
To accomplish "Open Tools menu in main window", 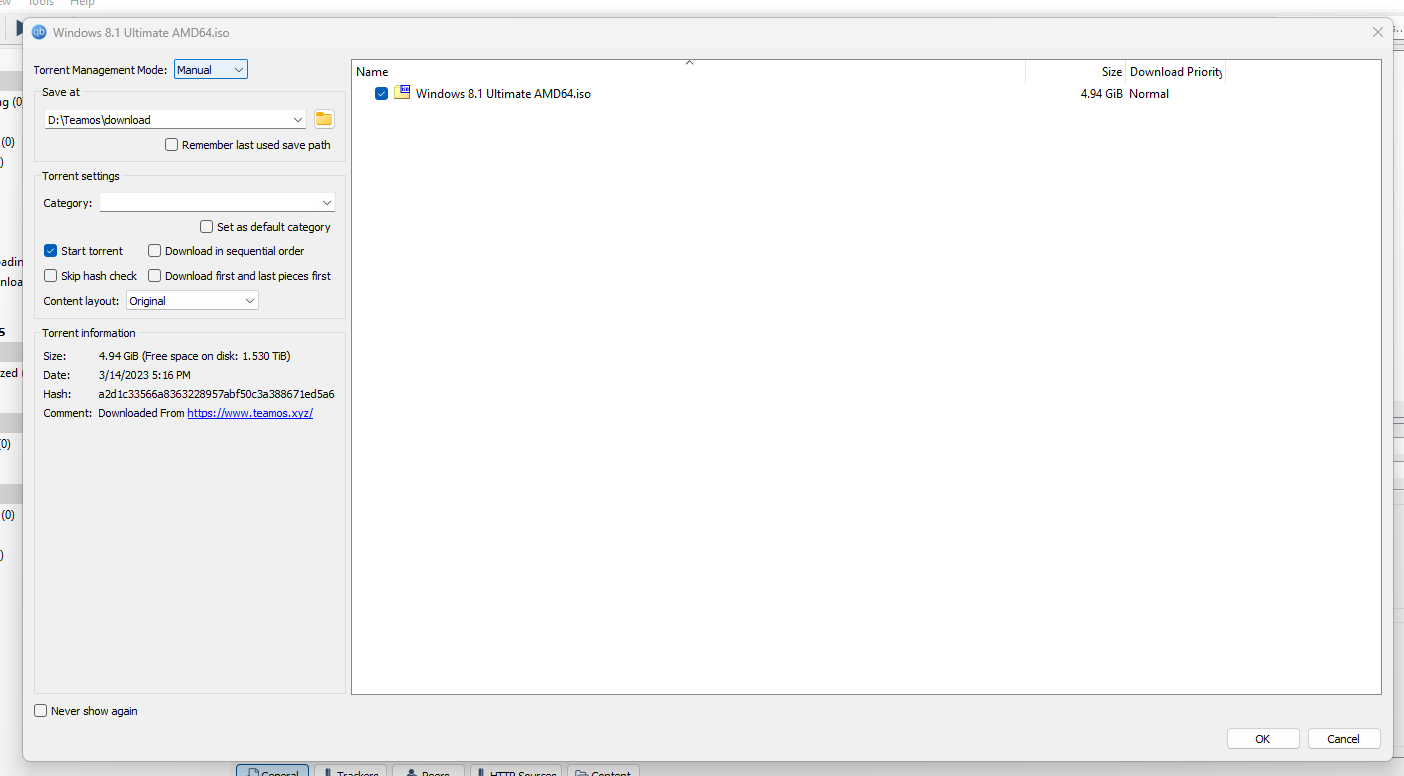I will 41,3.
